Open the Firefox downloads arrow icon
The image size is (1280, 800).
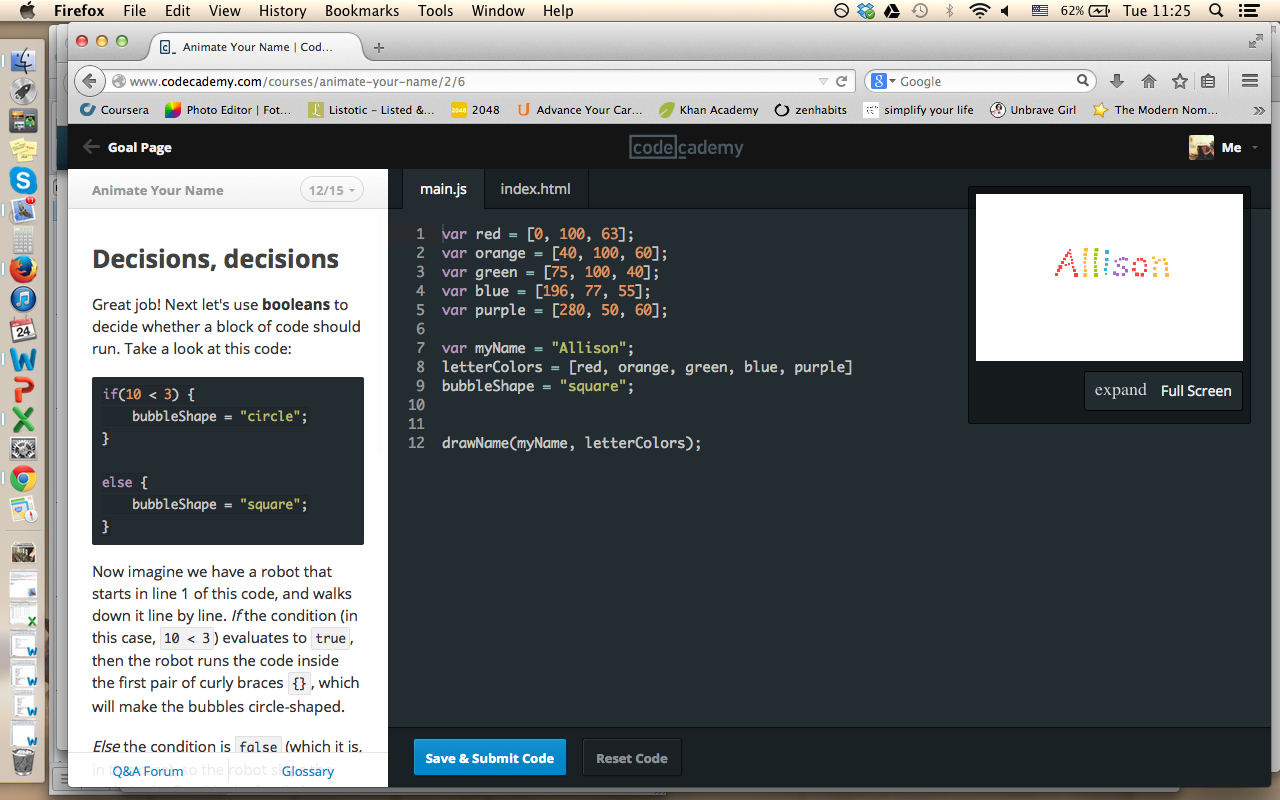1117,81
